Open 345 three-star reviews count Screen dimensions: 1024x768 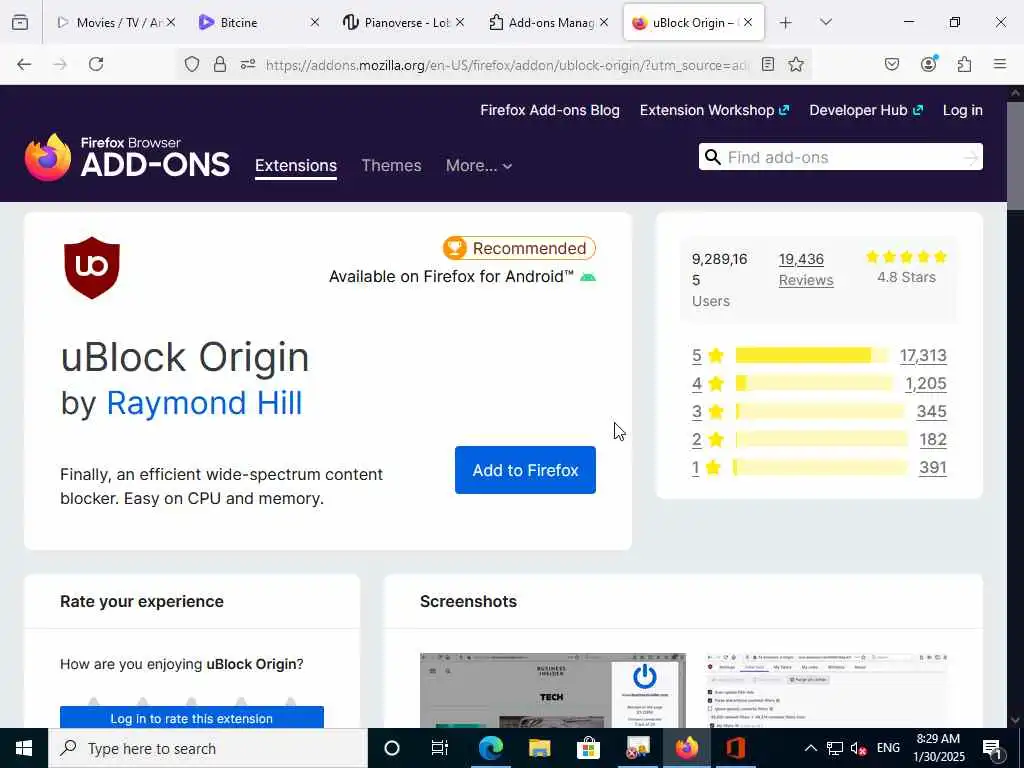pyautogui.click(x=931, y=411)
